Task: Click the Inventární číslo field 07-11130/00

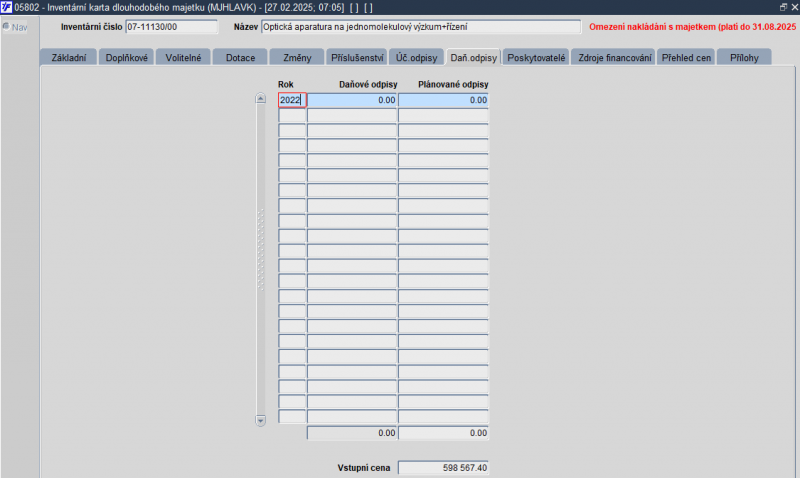Action: click(x=171, y=27)
